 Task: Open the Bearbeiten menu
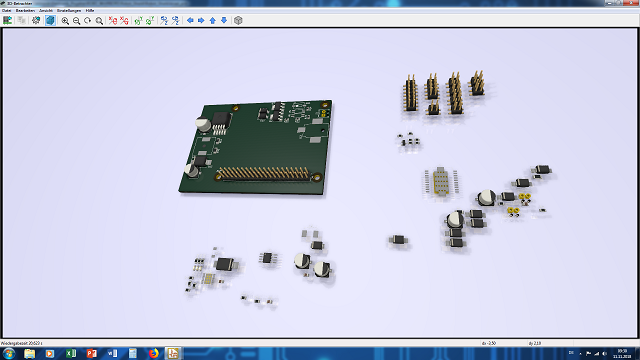point(25,11)
